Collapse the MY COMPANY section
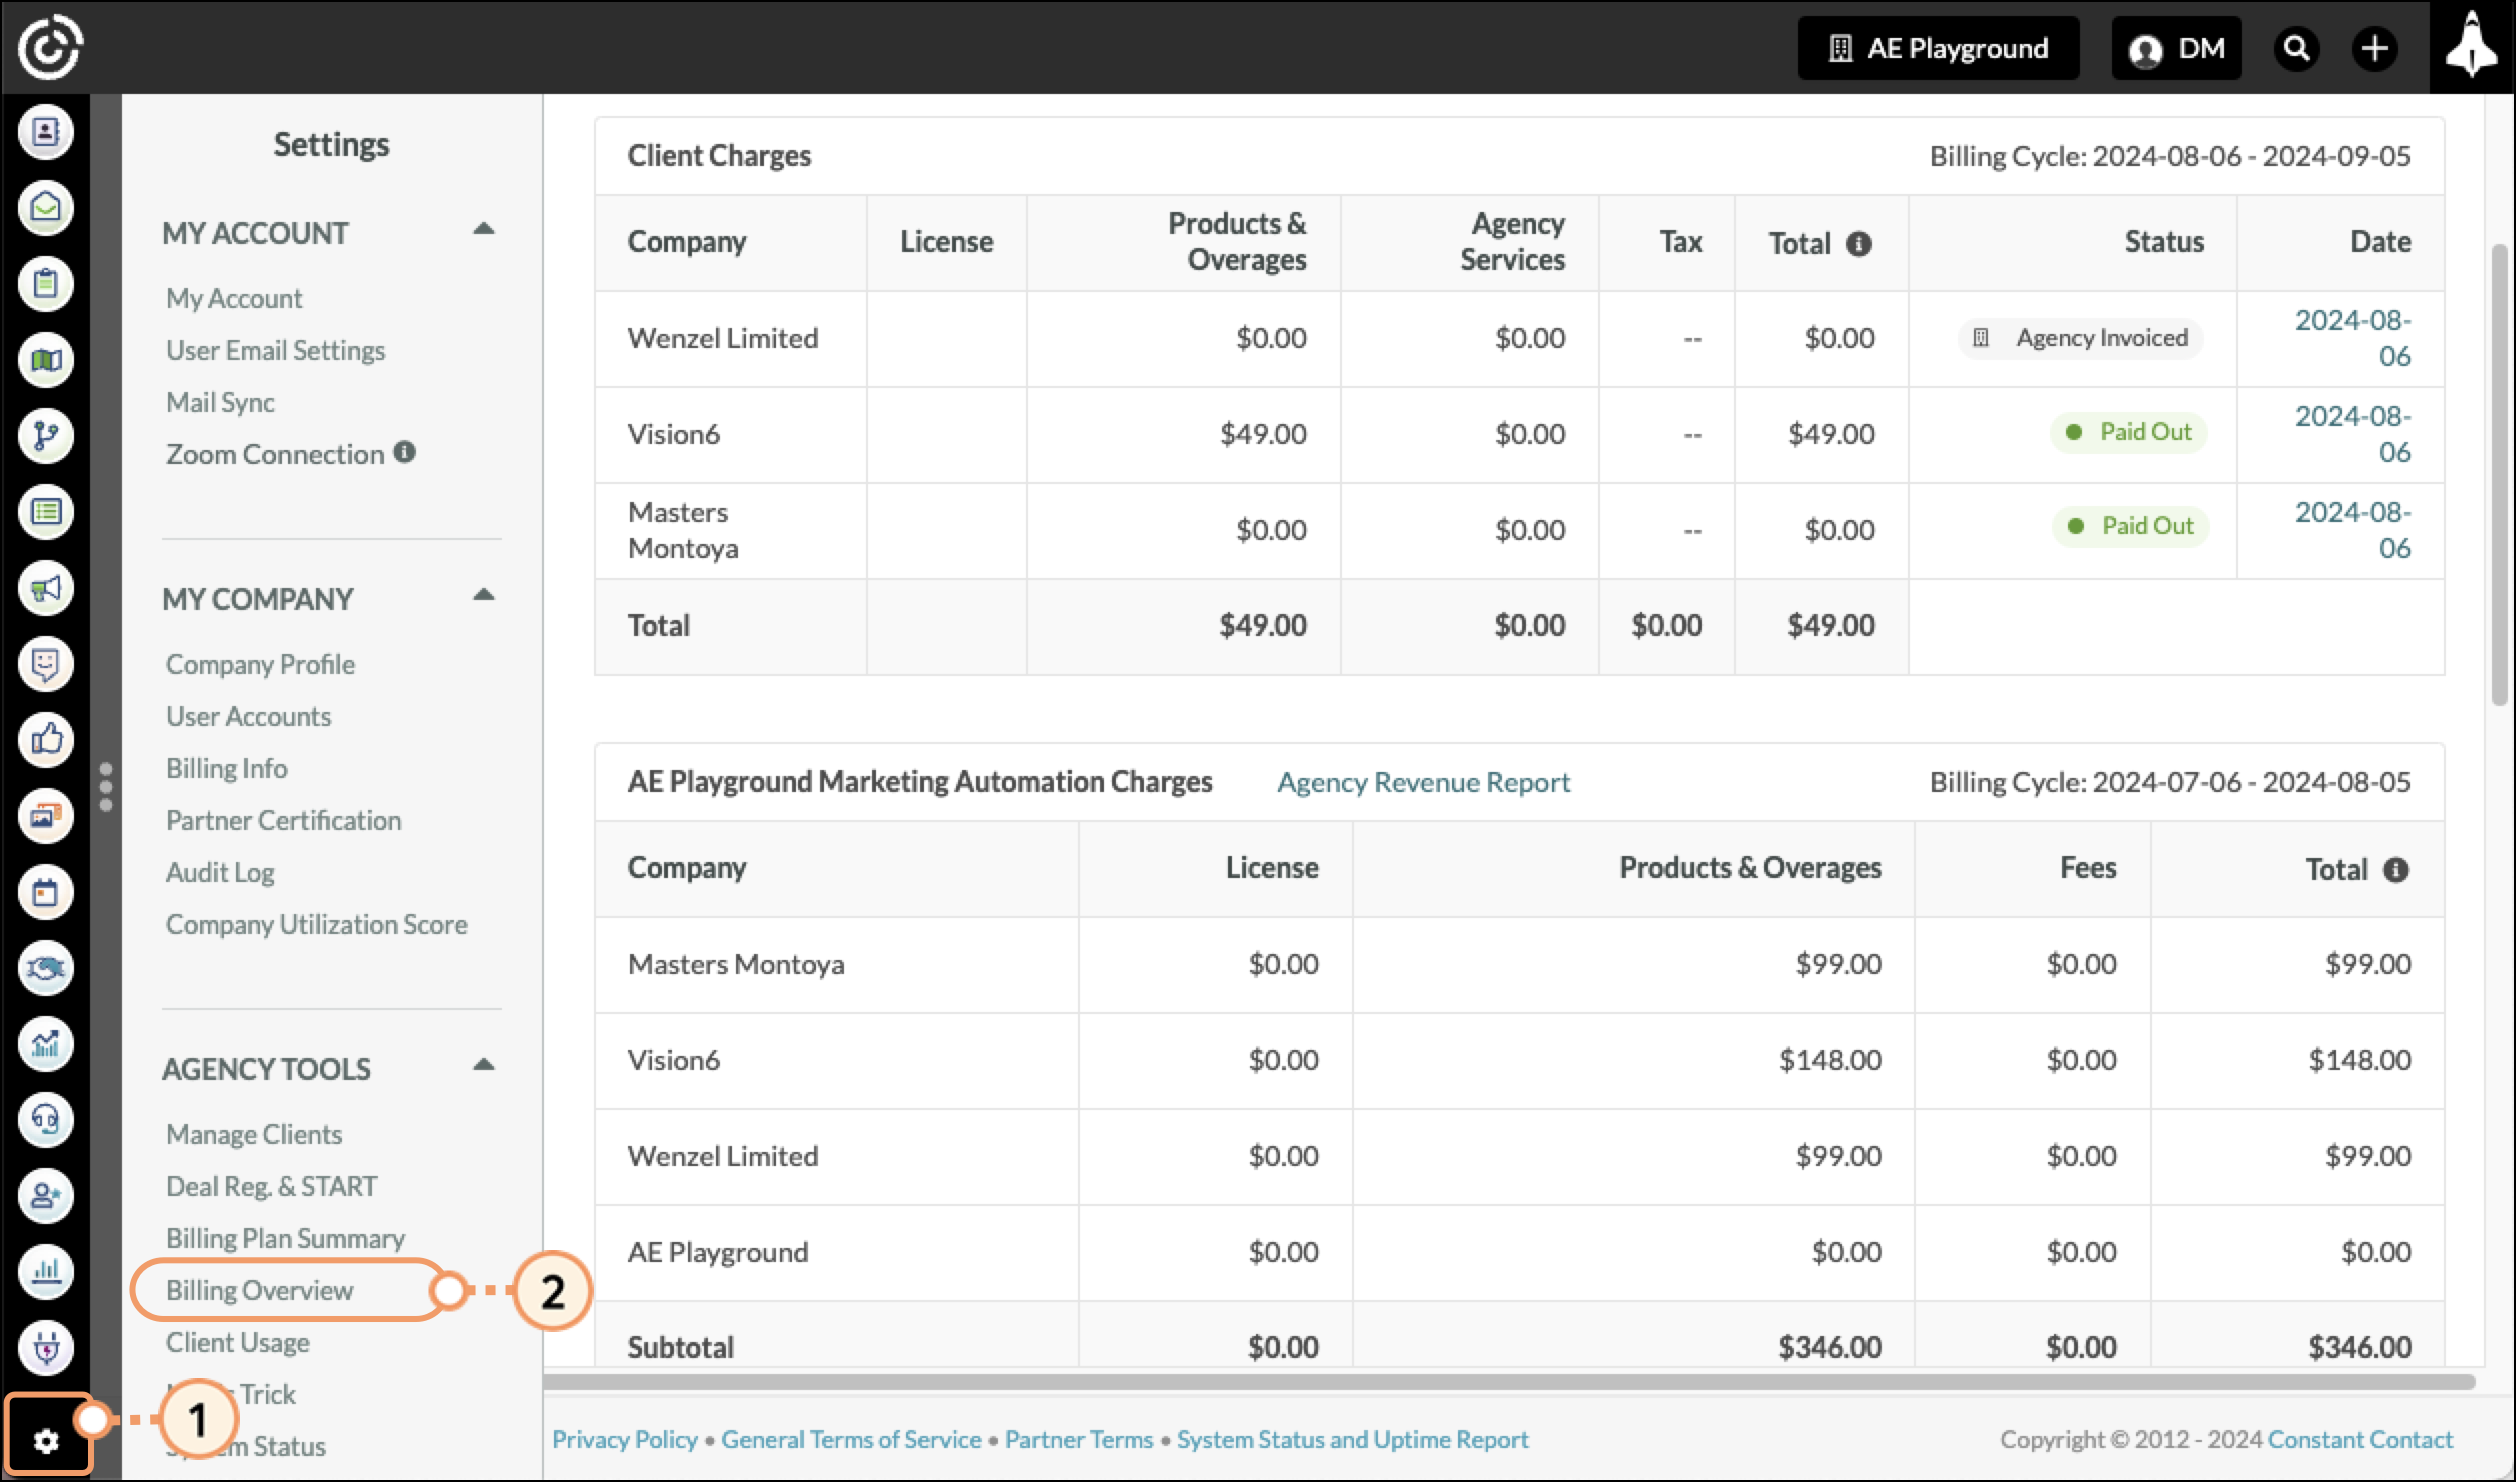 484,596
